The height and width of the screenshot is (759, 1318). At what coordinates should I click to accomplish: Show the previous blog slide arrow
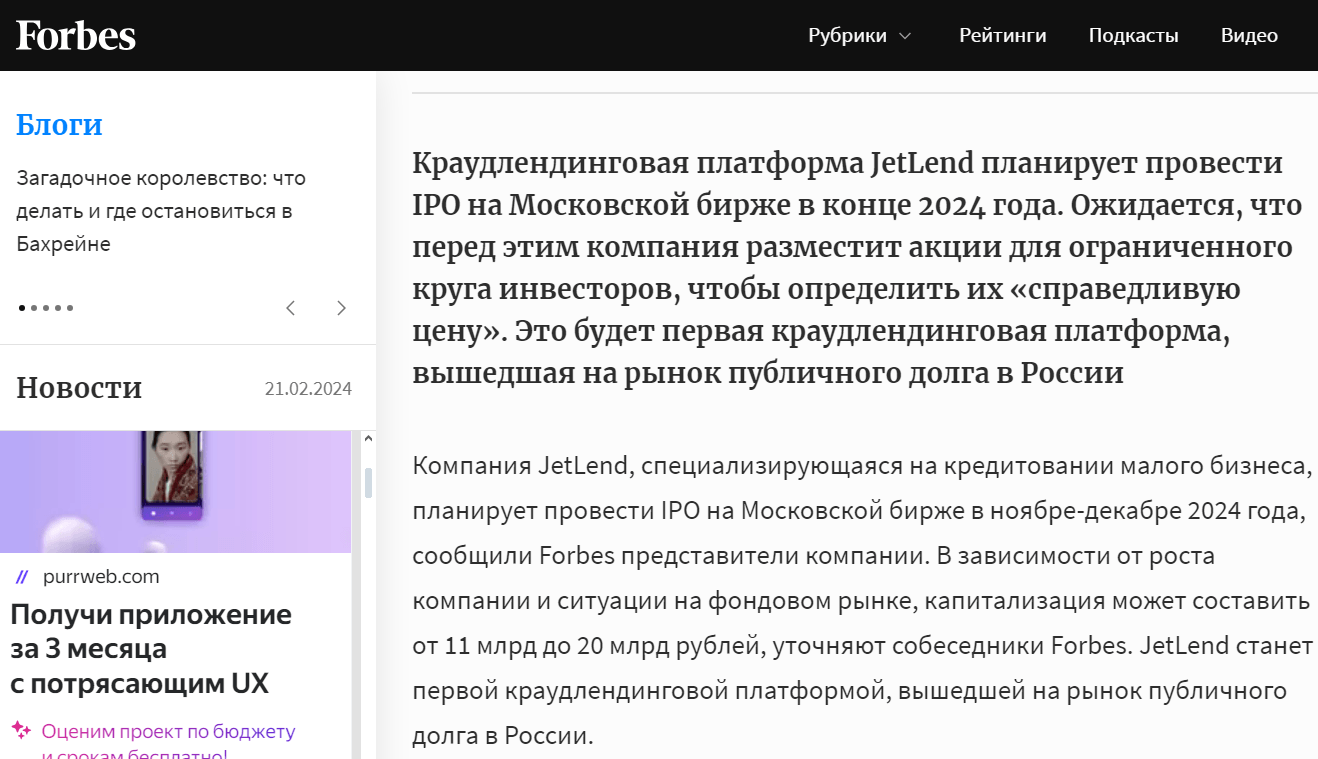point(291,308)
